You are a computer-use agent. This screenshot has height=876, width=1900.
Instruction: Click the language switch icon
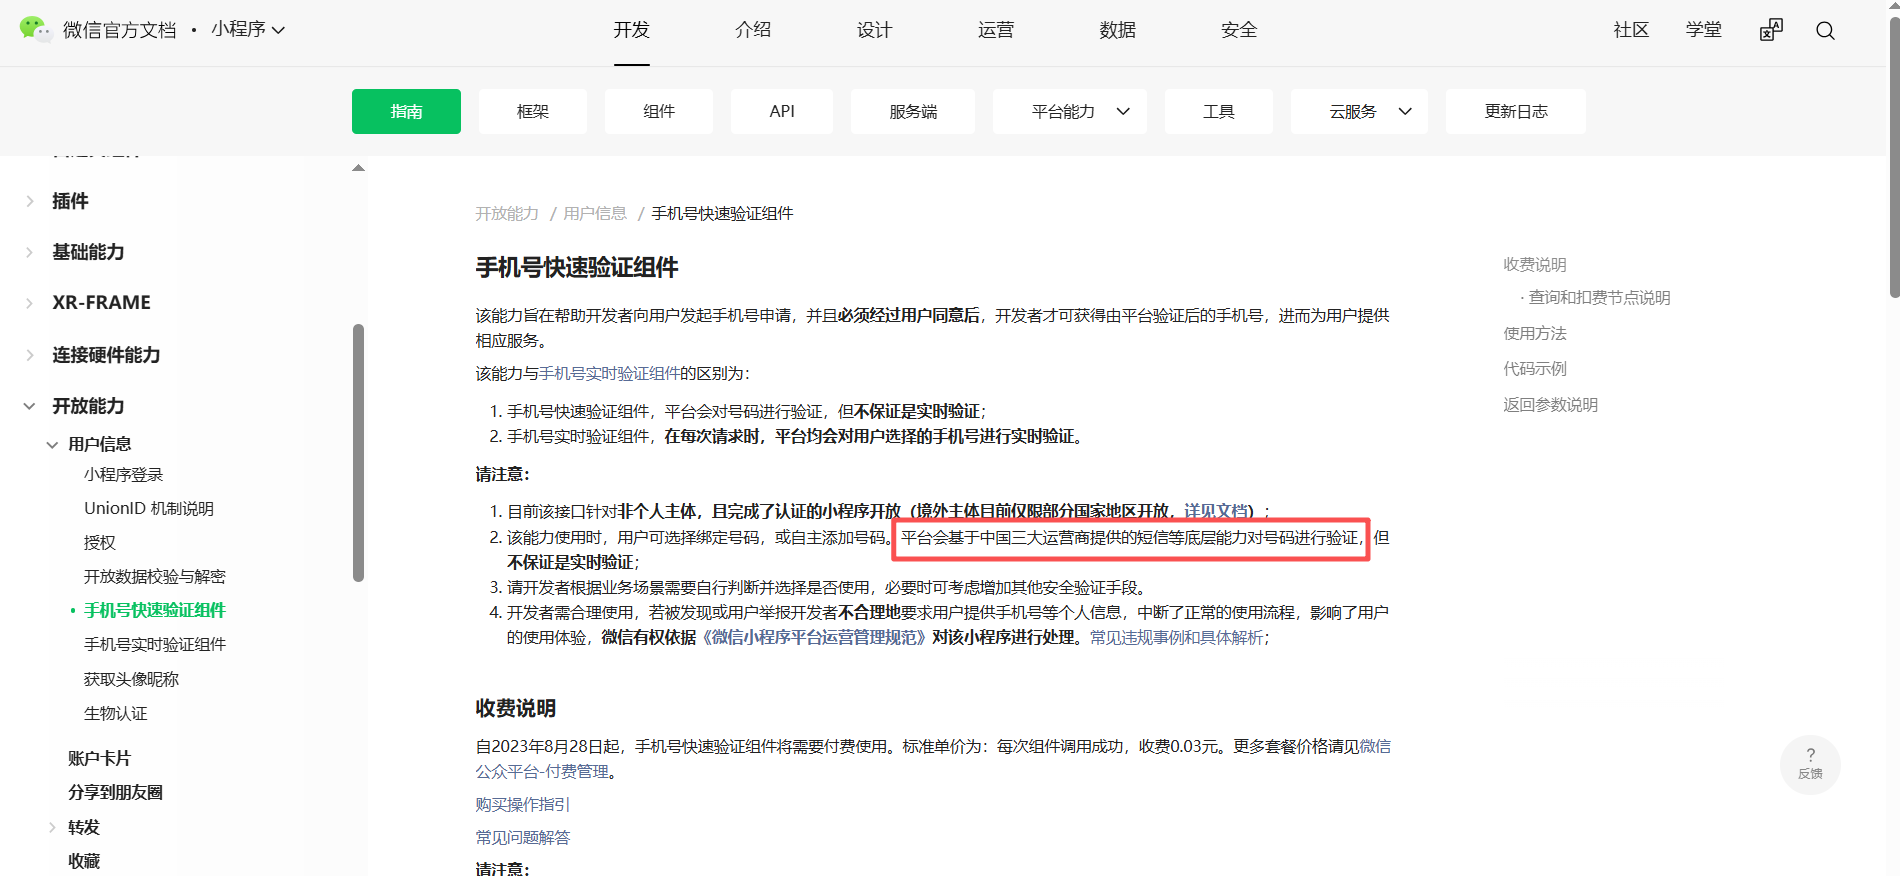pos(1771,30)
